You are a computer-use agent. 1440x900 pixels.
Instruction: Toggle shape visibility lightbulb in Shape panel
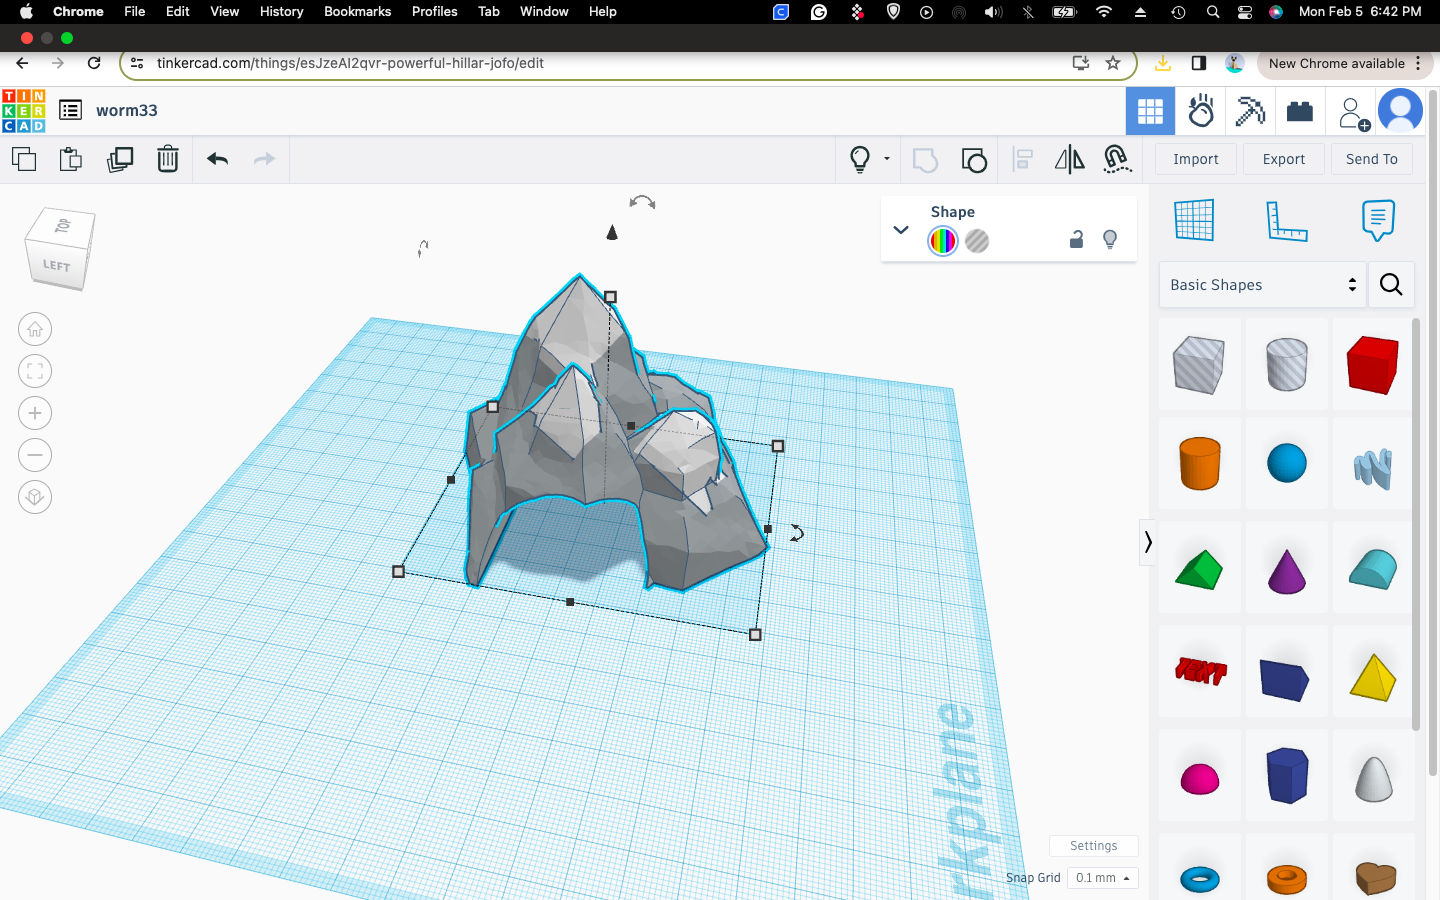(1110, 240)
